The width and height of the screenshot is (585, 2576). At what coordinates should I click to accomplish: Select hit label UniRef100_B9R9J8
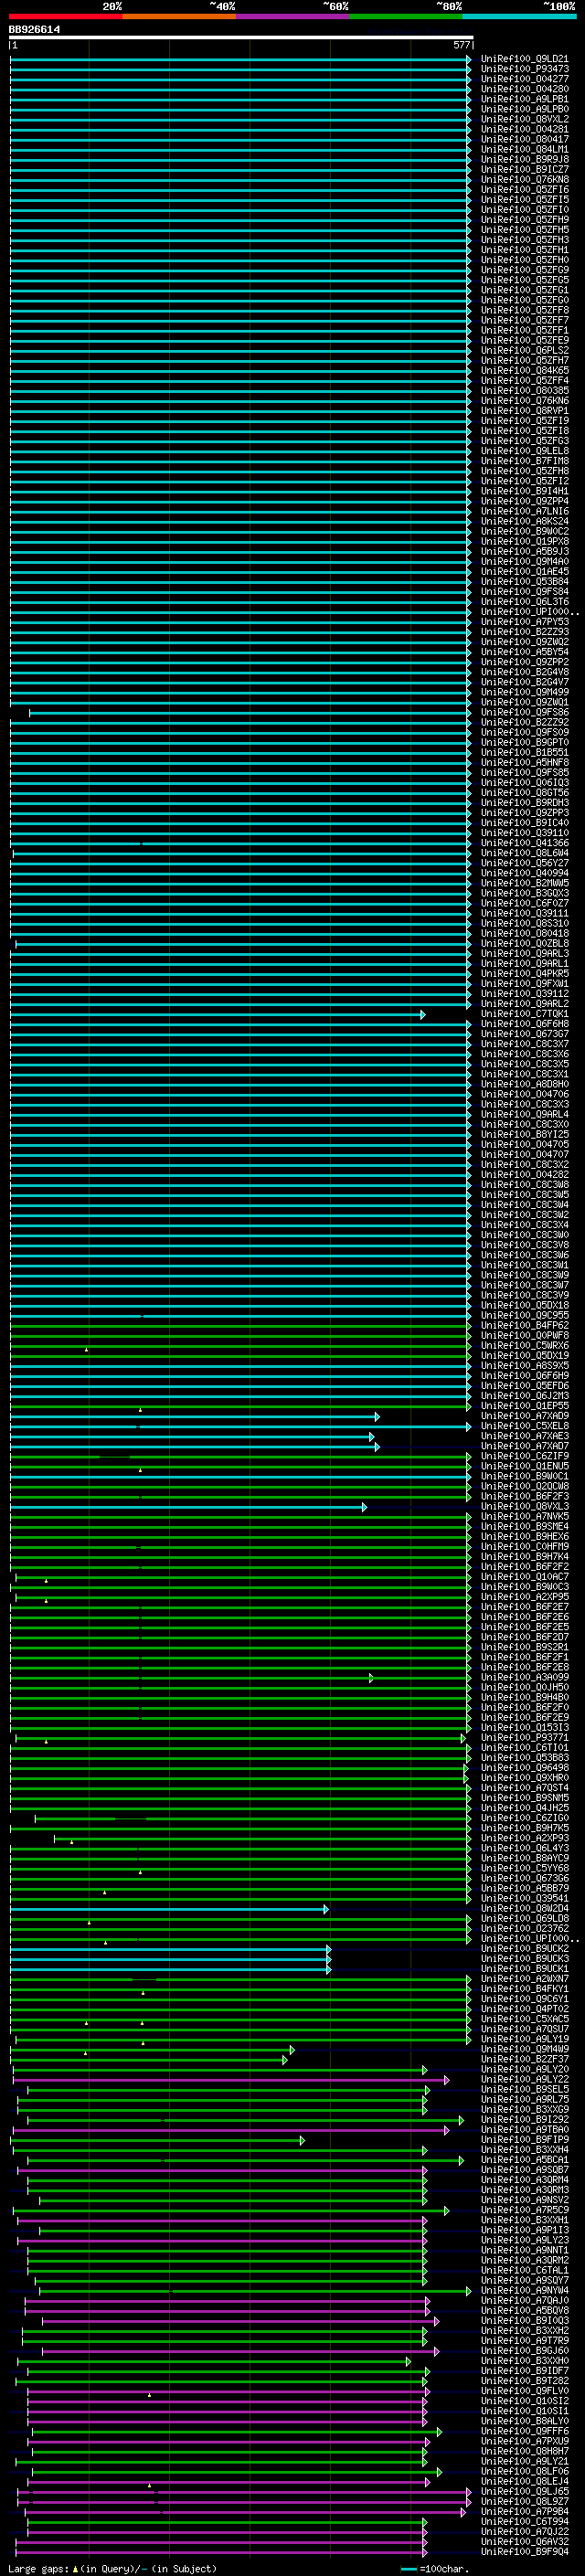(x=525, y=159)
